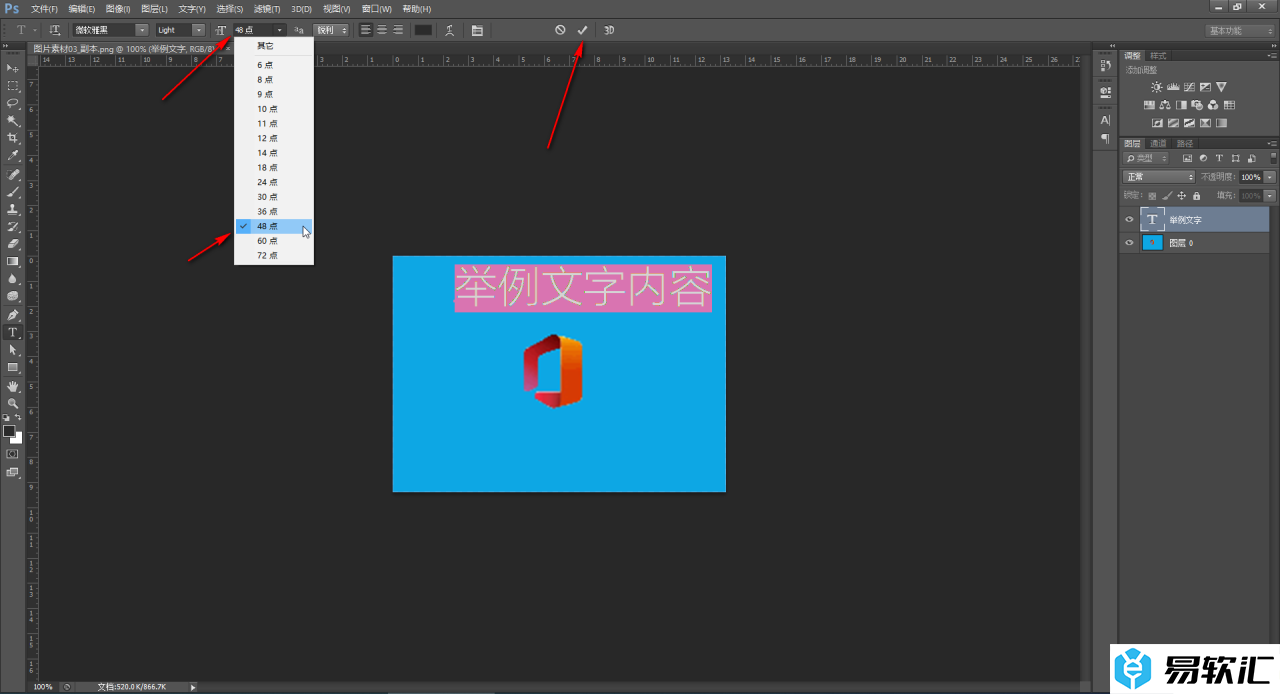Open the warp text dialog
The width and height of the screenshot is (1280, 694).
pyautogui.click(x=450, y=30)
